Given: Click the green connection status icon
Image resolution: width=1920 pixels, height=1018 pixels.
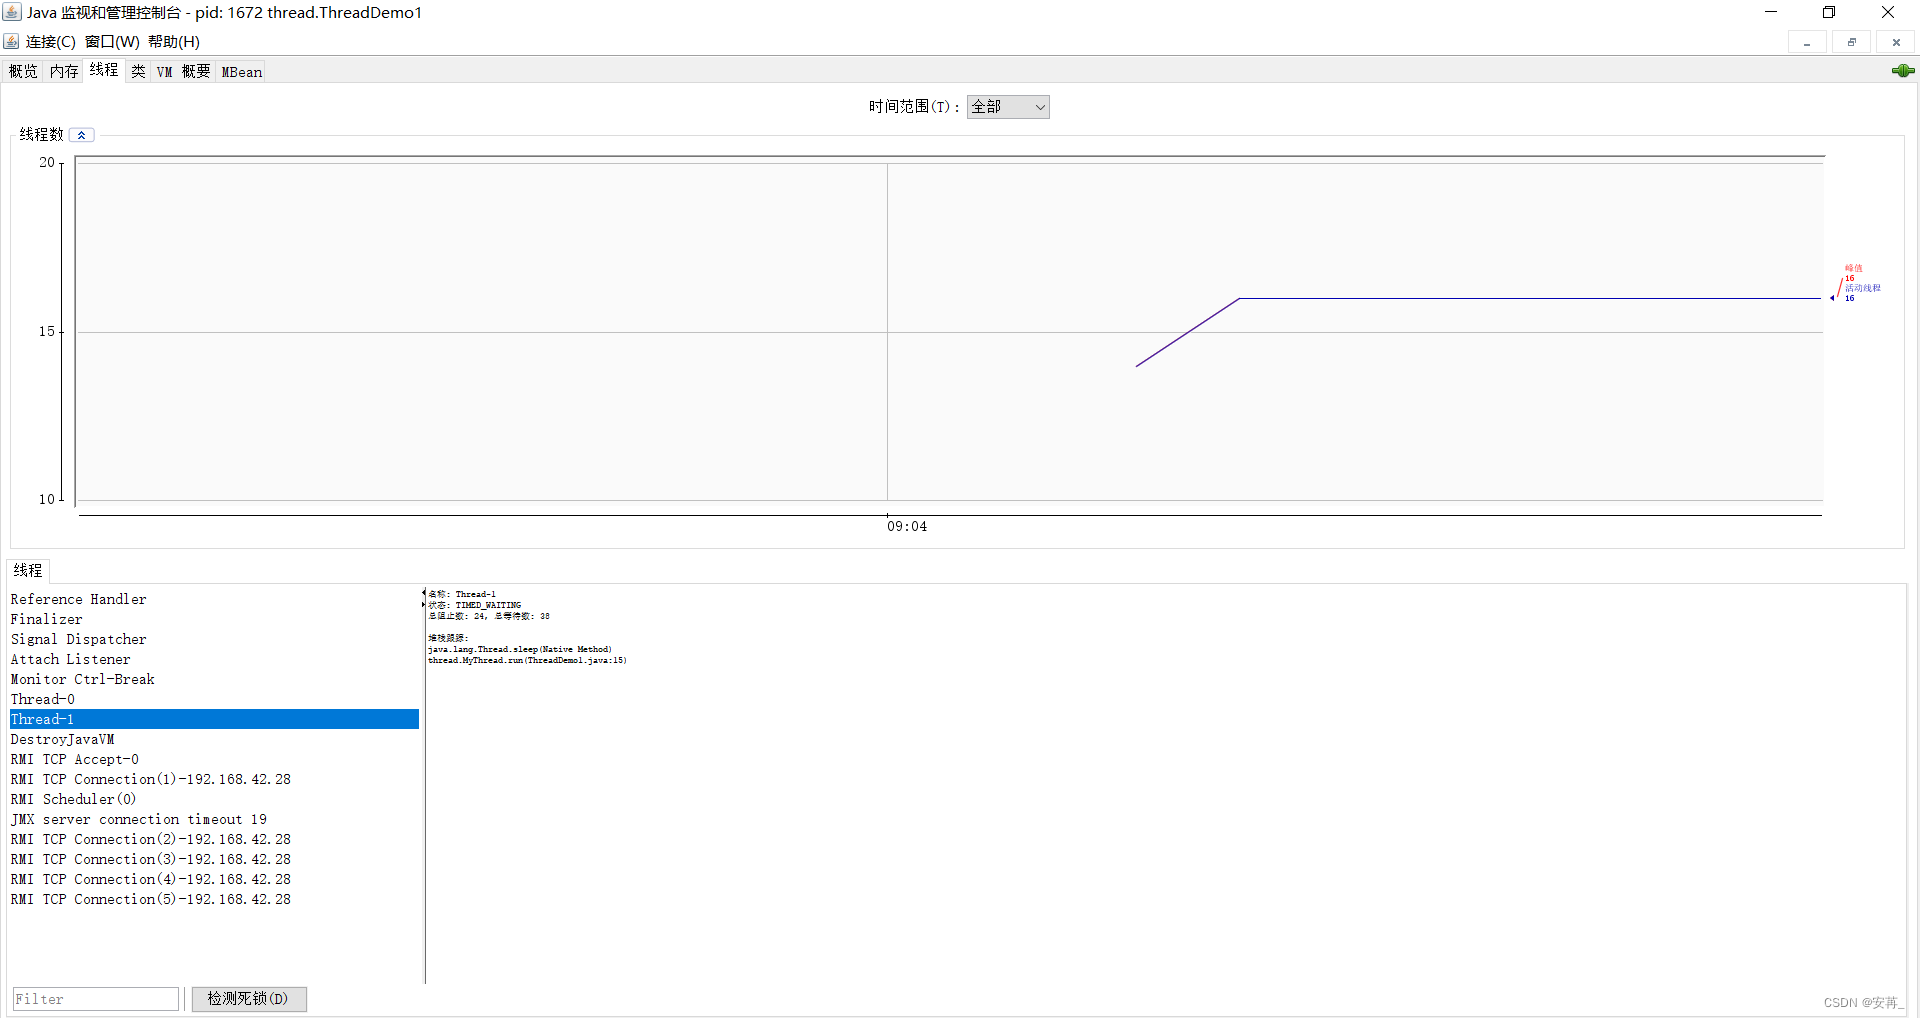Looking at the screenshot, I should coord(1903,71).
